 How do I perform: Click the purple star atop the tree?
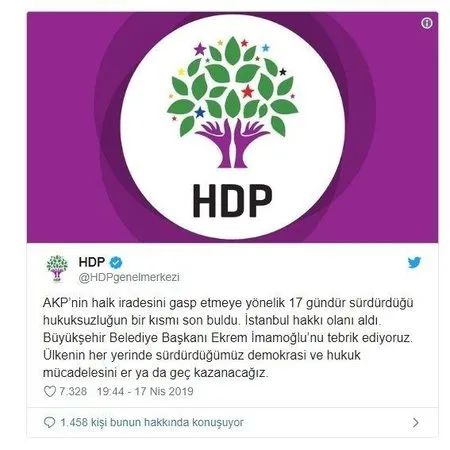point(200,49)
